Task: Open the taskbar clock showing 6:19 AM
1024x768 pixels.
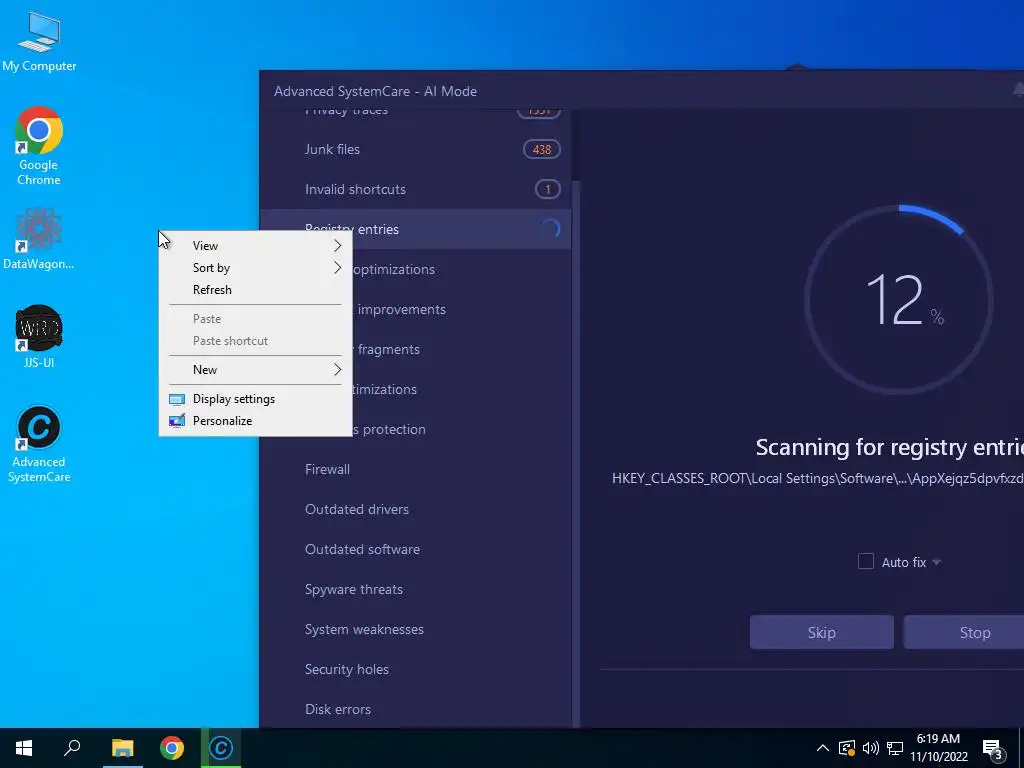Action: tap(938, 748)
